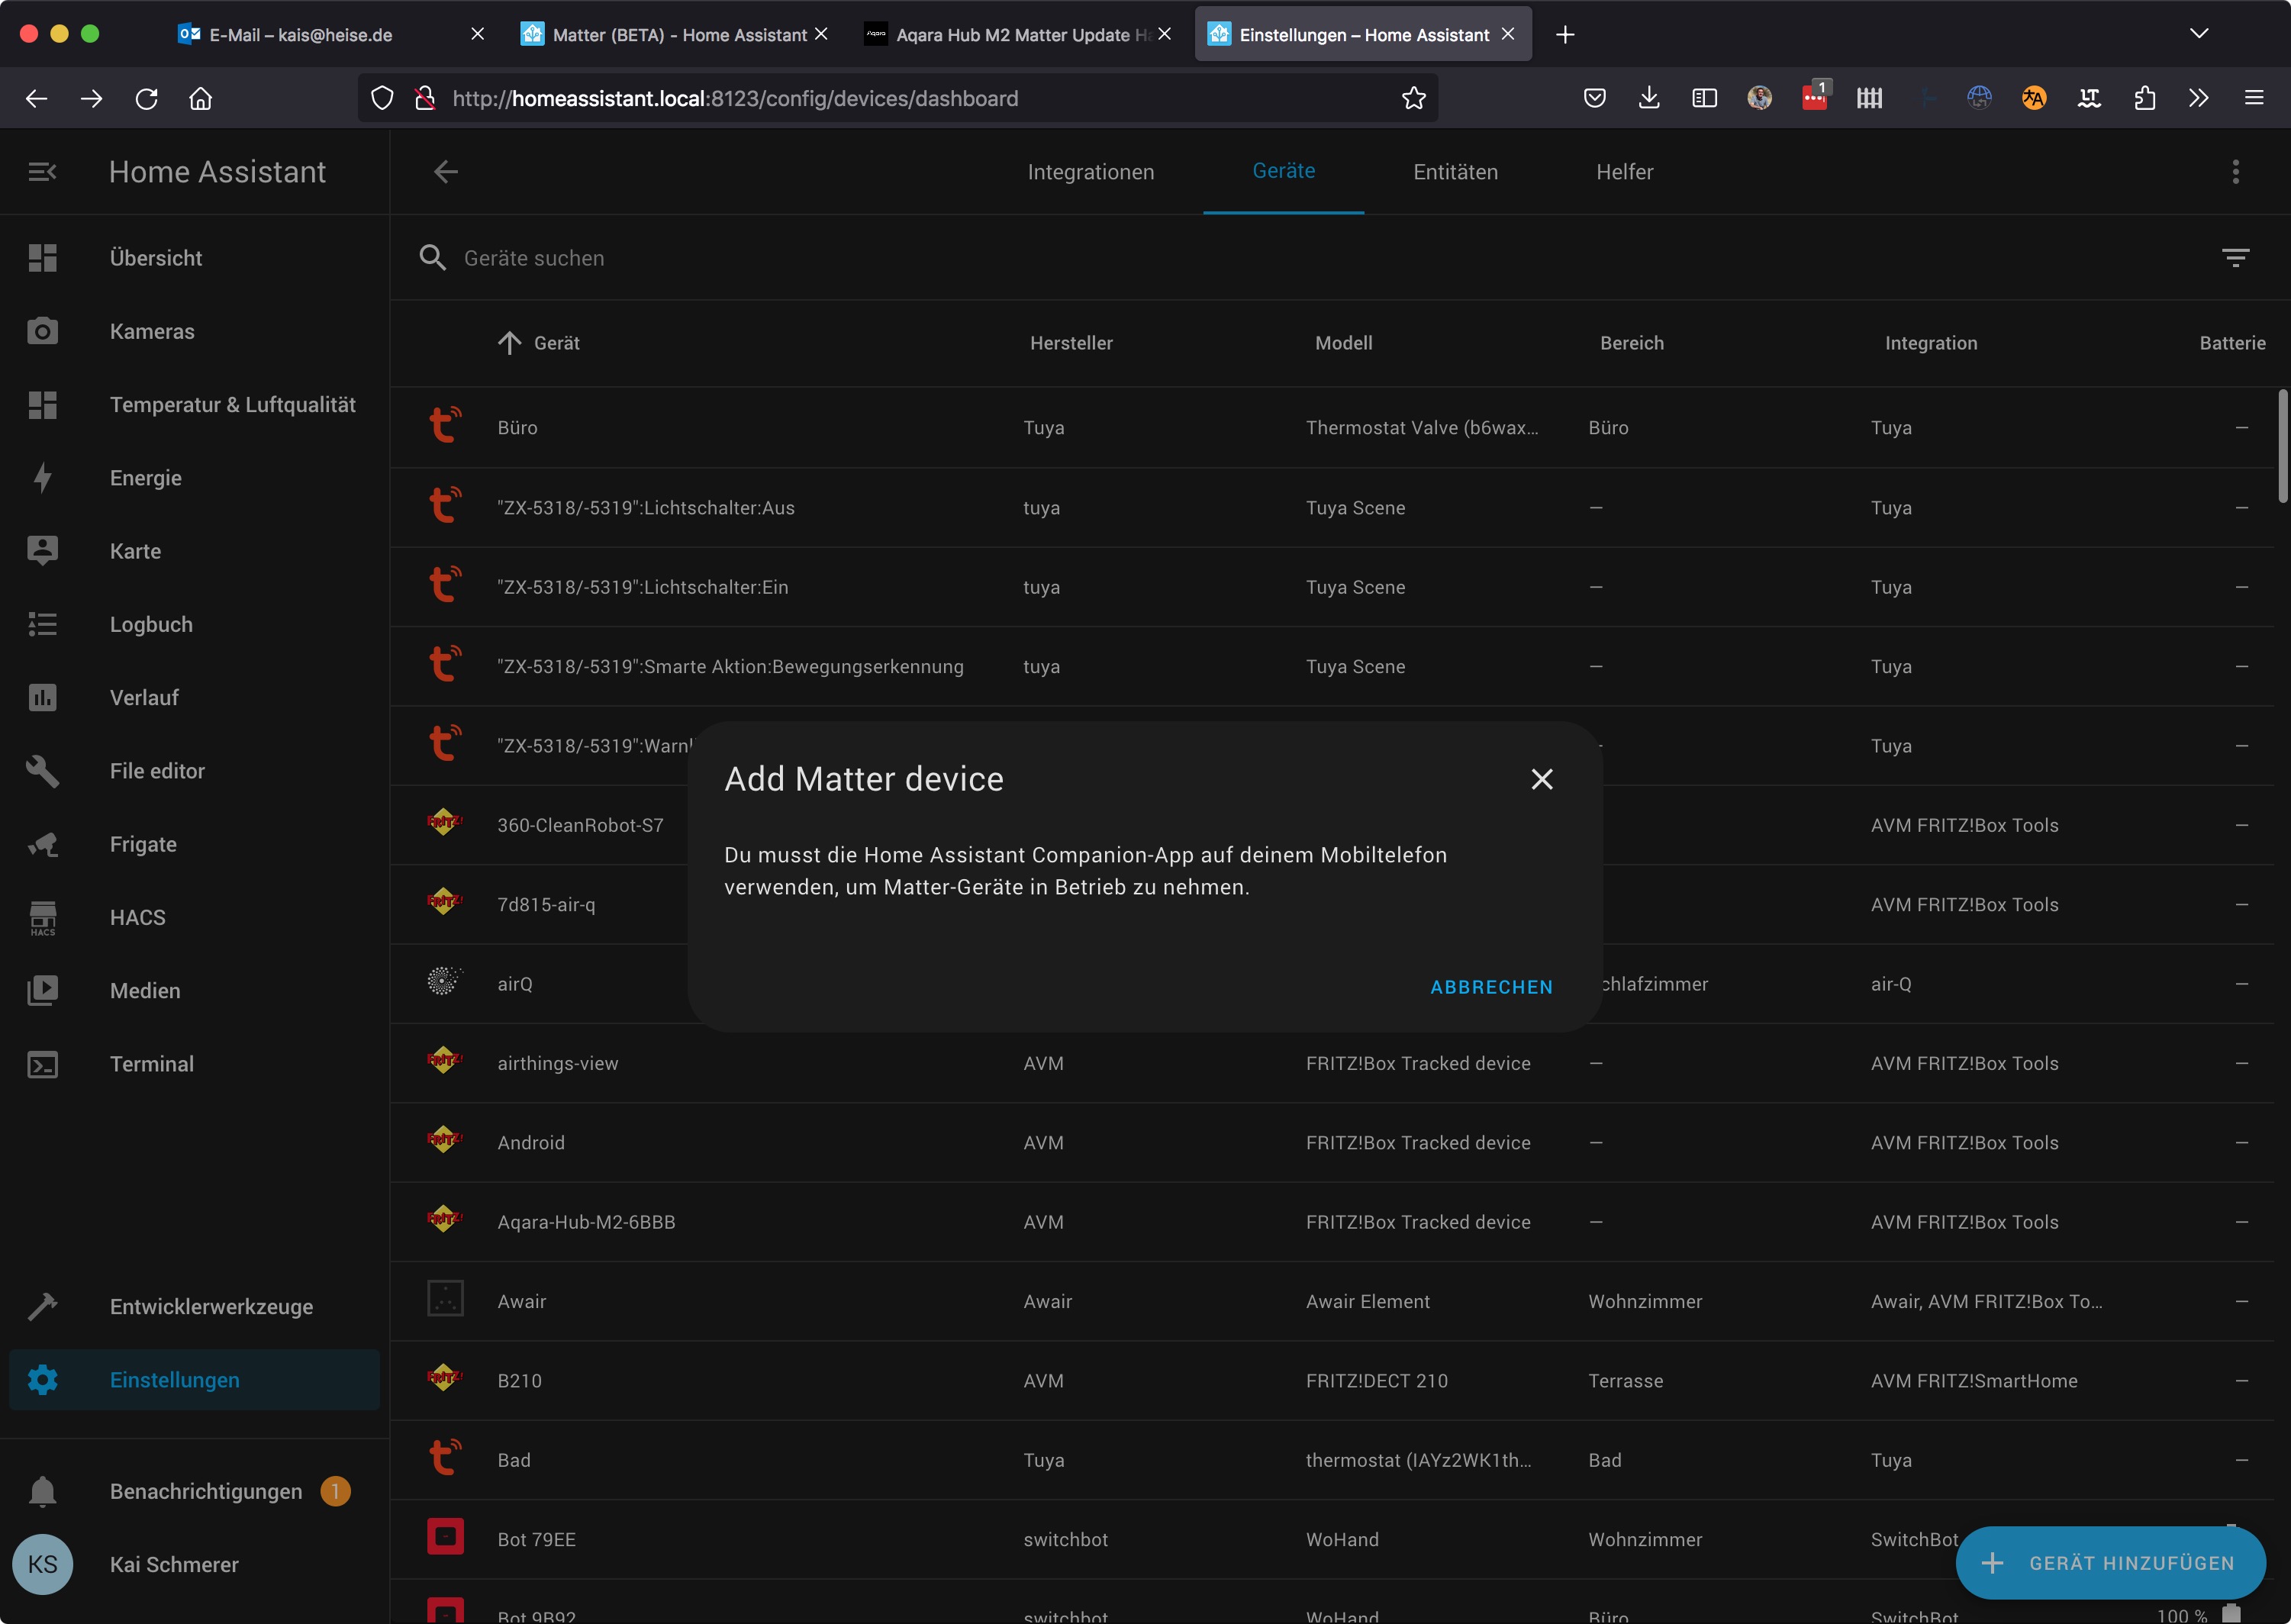Image resolution: width=2291 pixels, height=1624 pixels.
Task: Open Frigate in the sidebar
Action: (143, 844)
